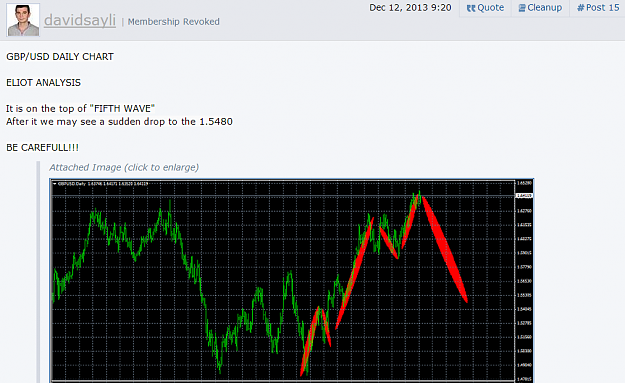625x383 pixels.
Task: Quote this post
Action: pyautogui.click(x=485, y=8)
